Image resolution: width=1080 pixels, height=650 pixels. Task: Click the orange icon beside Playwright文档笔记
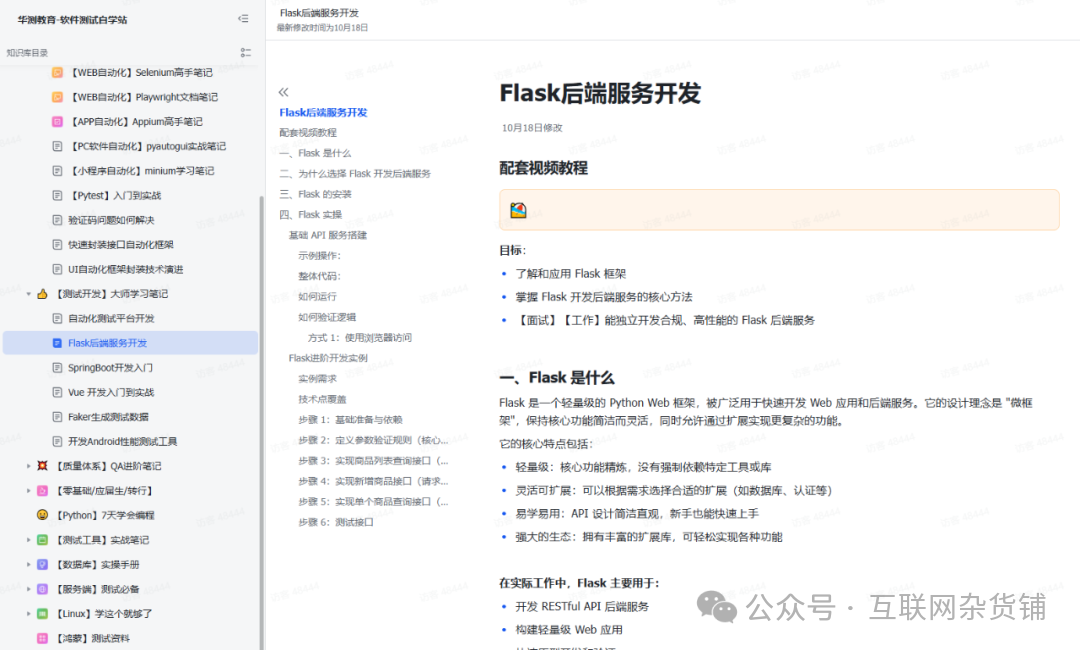57,97
